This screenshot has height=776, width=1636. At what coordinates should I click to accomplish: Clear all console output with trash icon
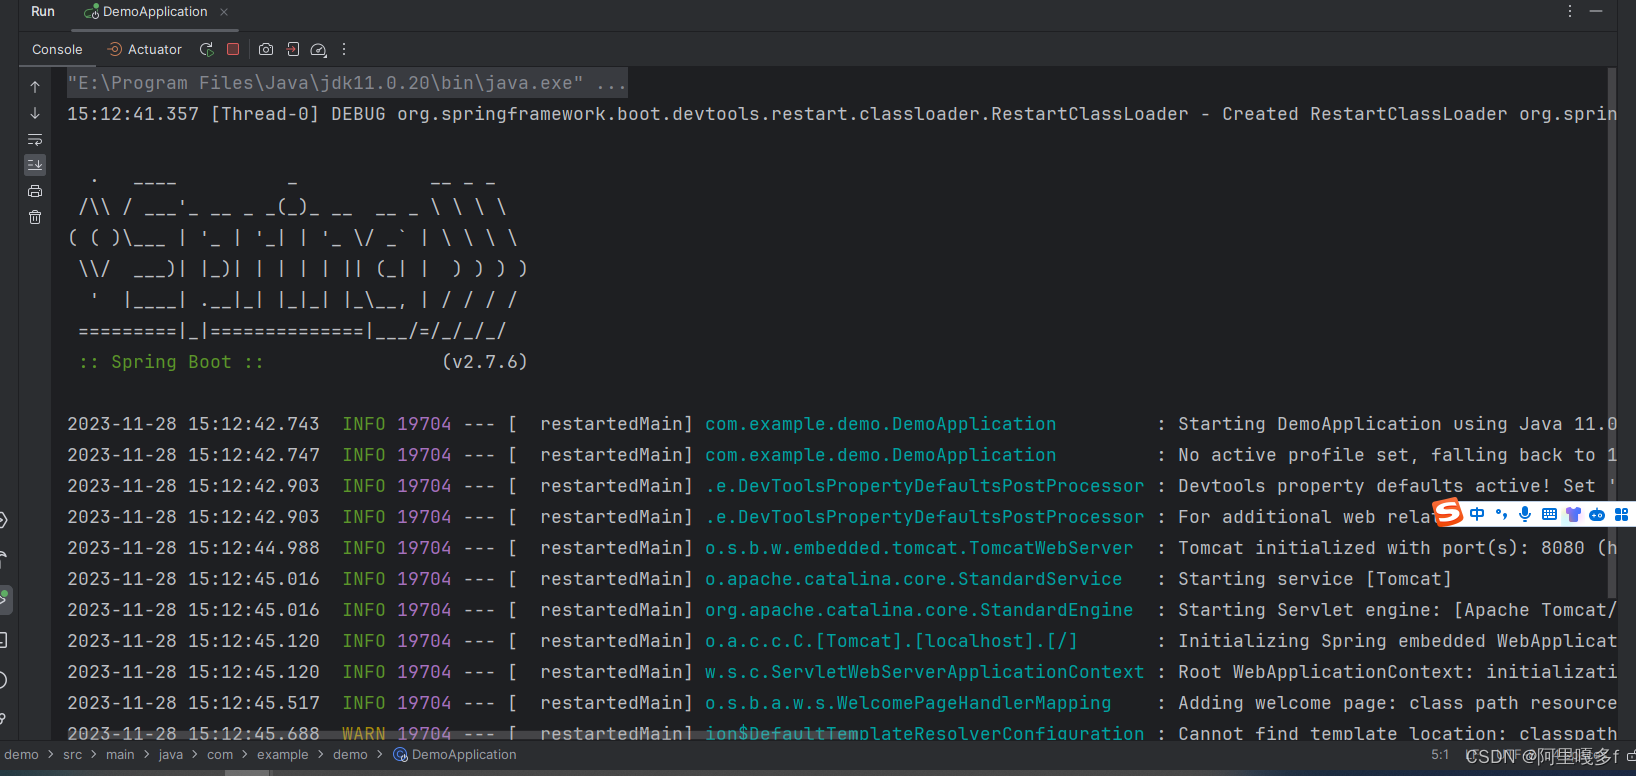pos(35,217)
